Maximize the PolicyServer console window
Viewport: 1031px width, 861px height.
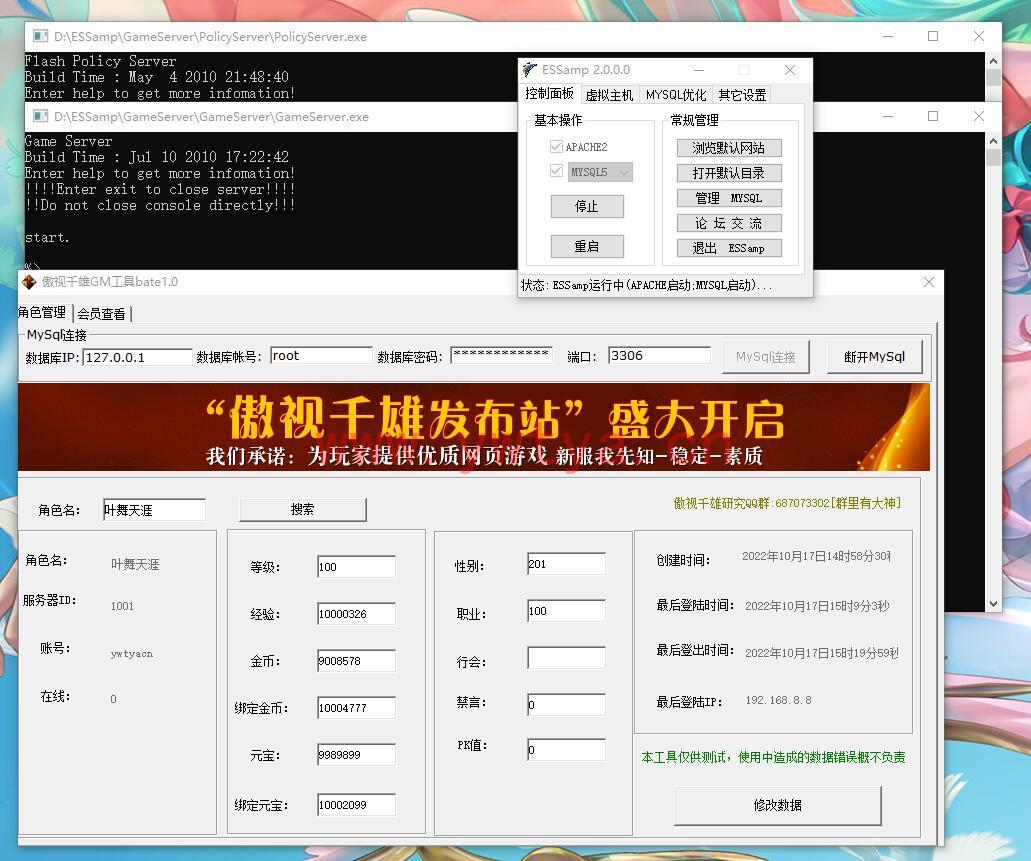932,36
